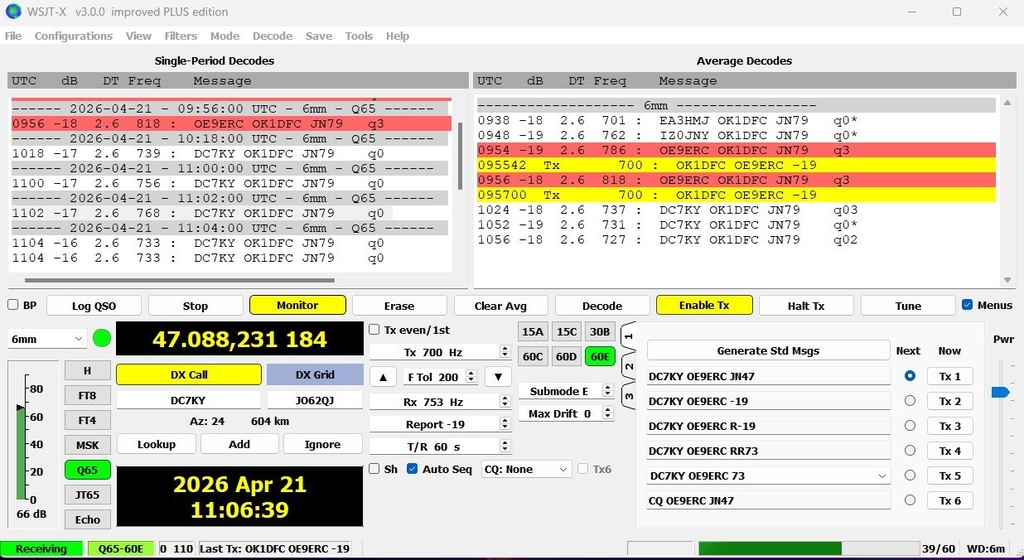Click the green band status indicator circle

tap(101, 338)
